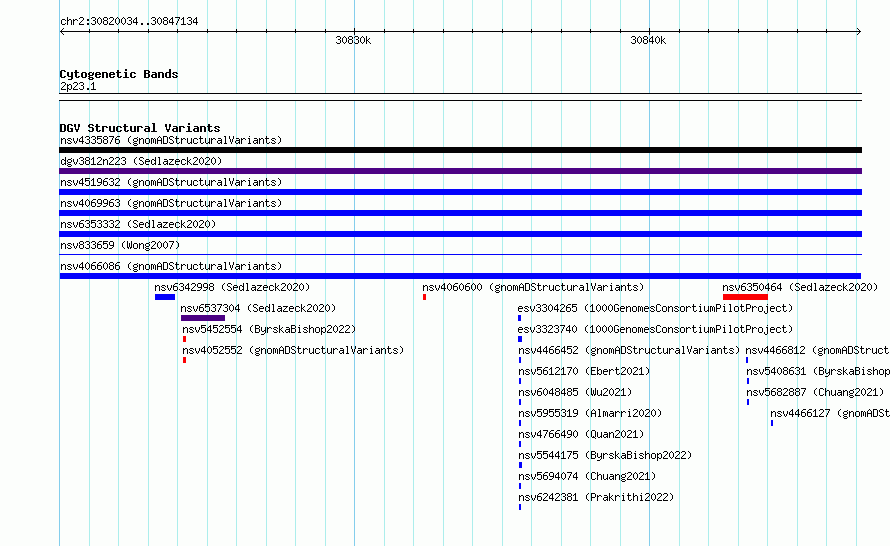The height and width of the screenshot is (546, 890).
Task: Open nsv833659 (Wong2007) label
Action: (x=120, y=245)
